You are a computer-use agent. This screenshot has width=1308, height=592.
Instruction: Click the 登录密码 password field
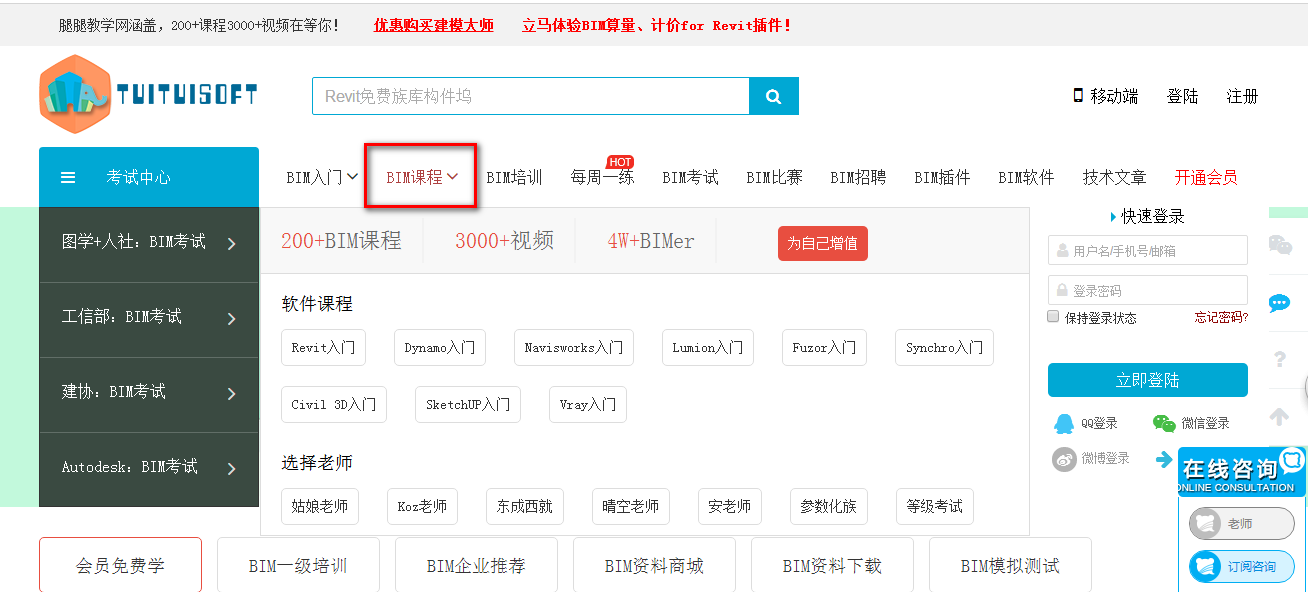(x=1148, y=290)
